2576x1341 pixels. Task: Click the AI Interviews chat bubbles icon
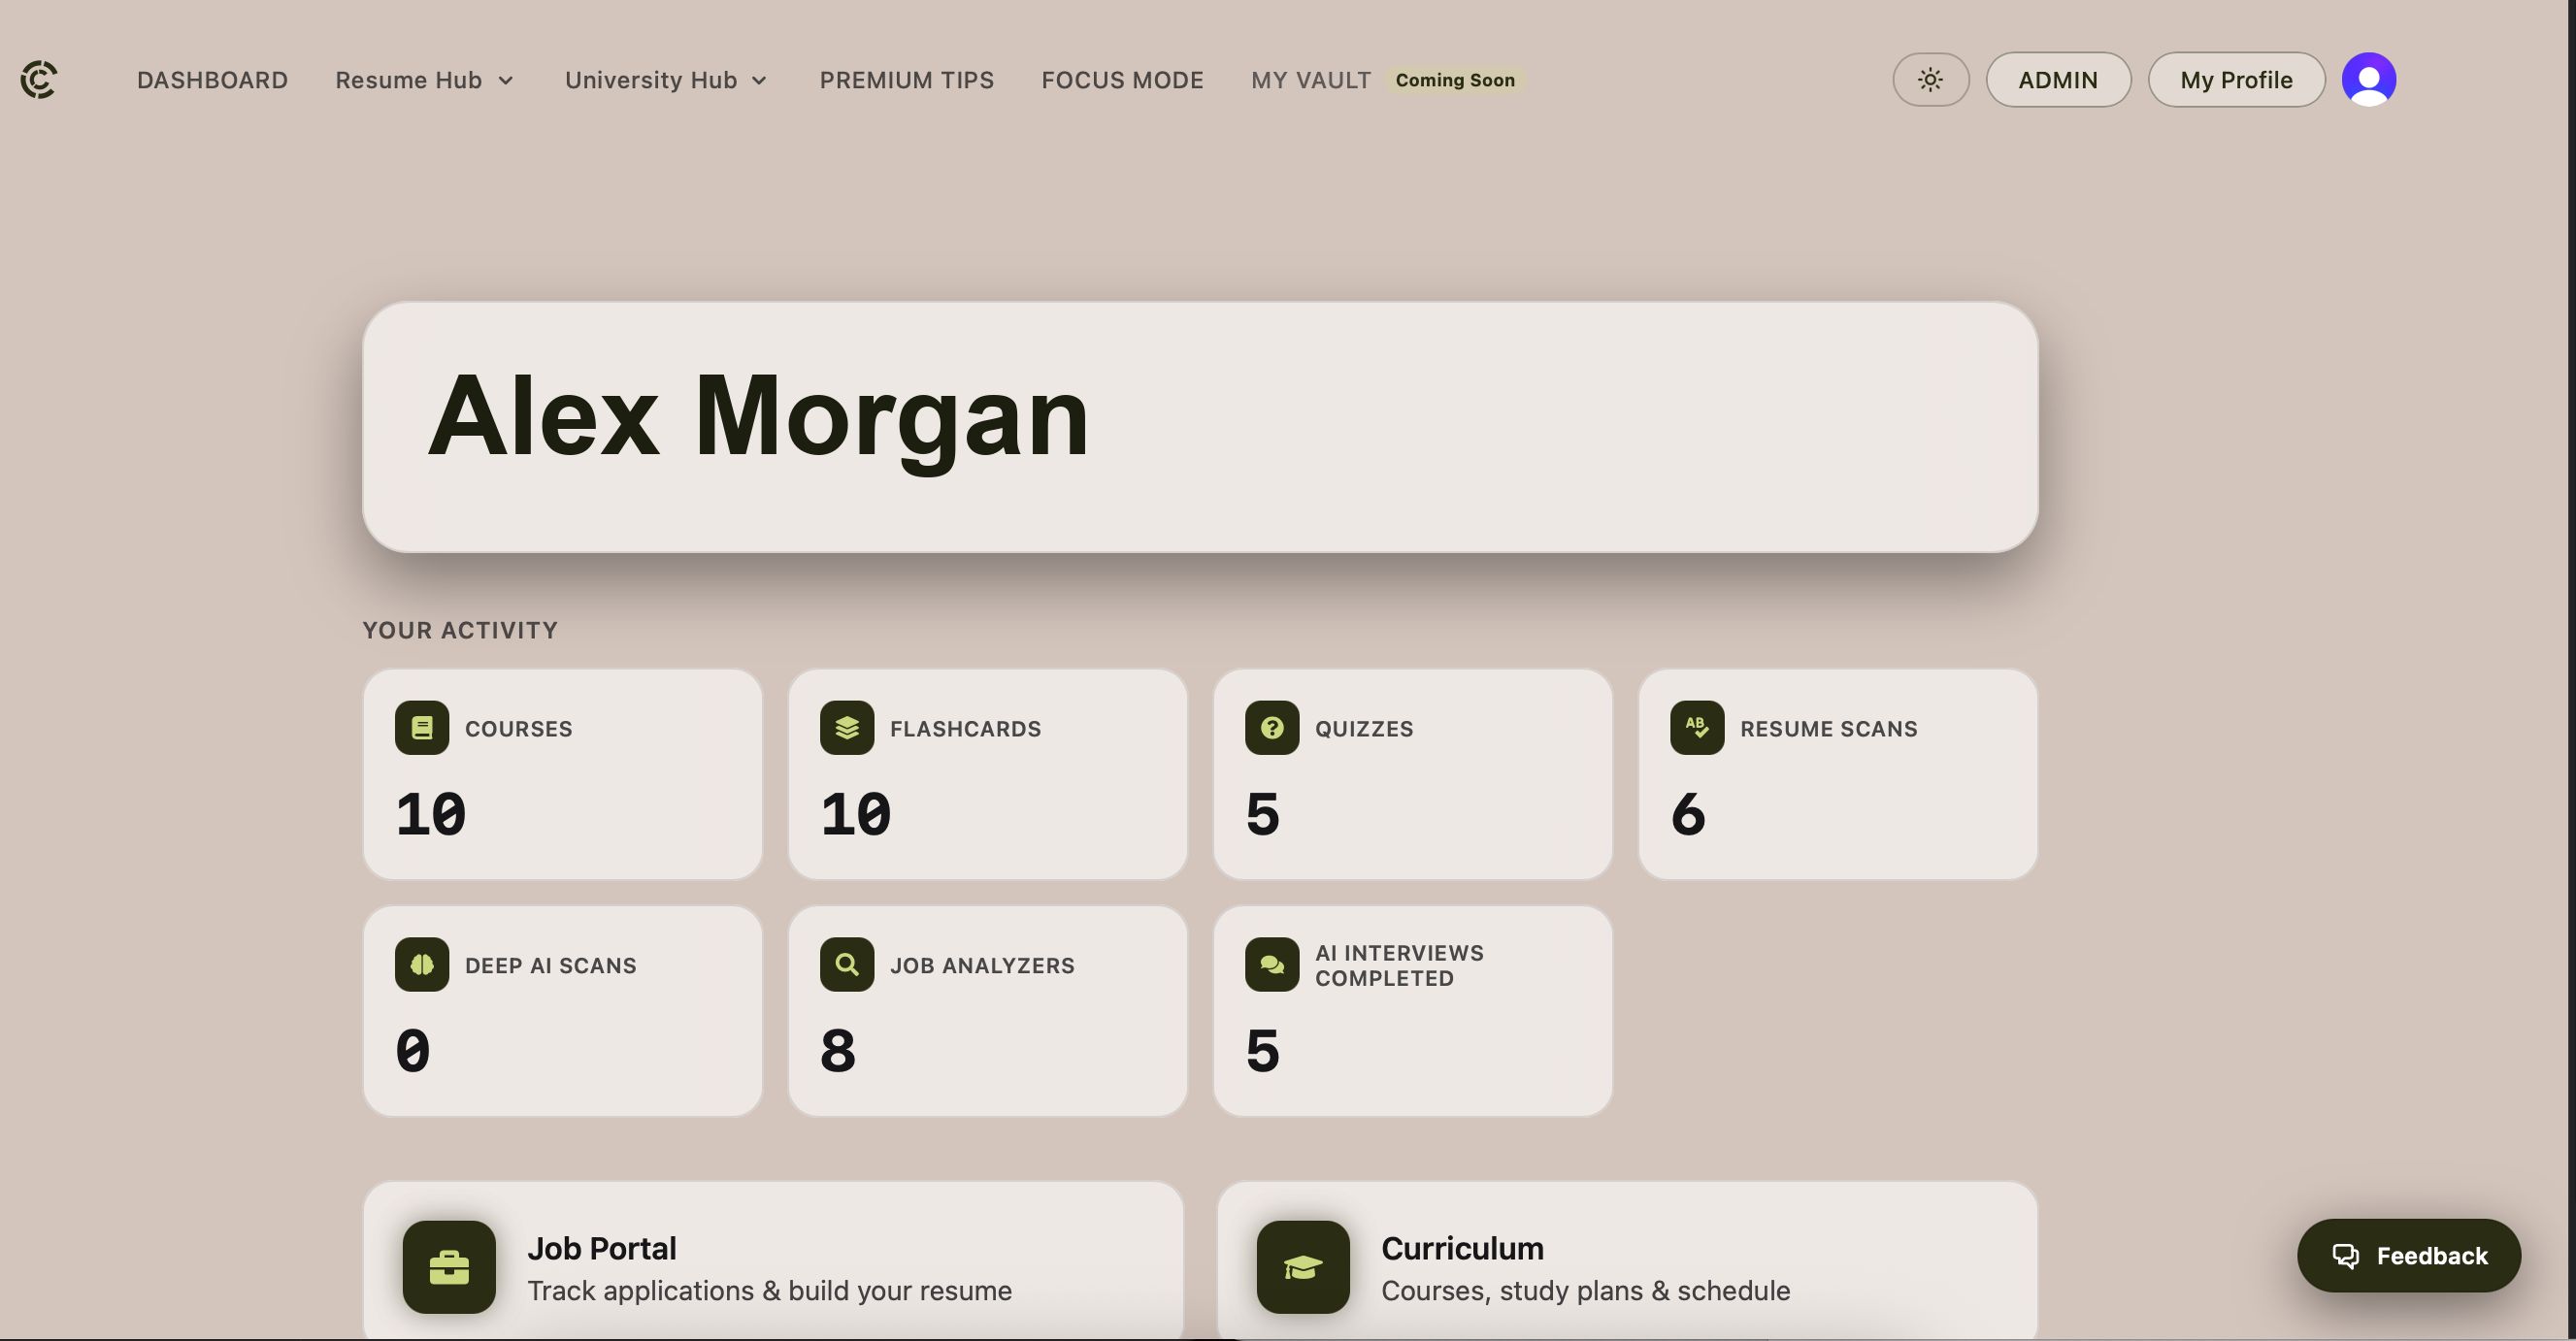(x=1271, y=965)
